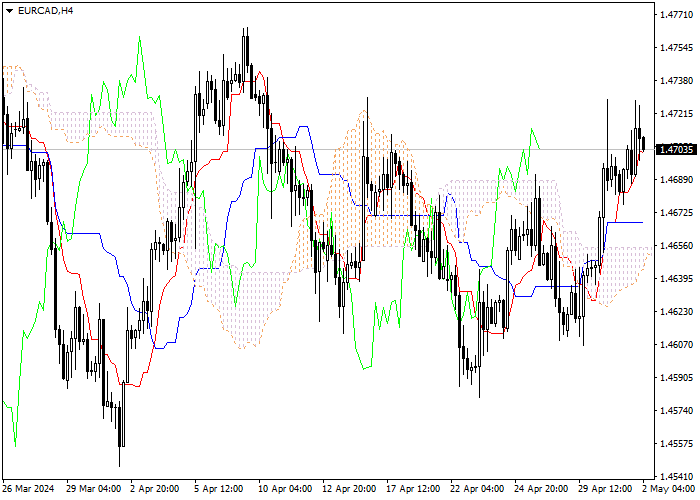Click price scale value 1.47545
Image resolution: width=700 pixels, height=500 pixels.
click(676, 48)
